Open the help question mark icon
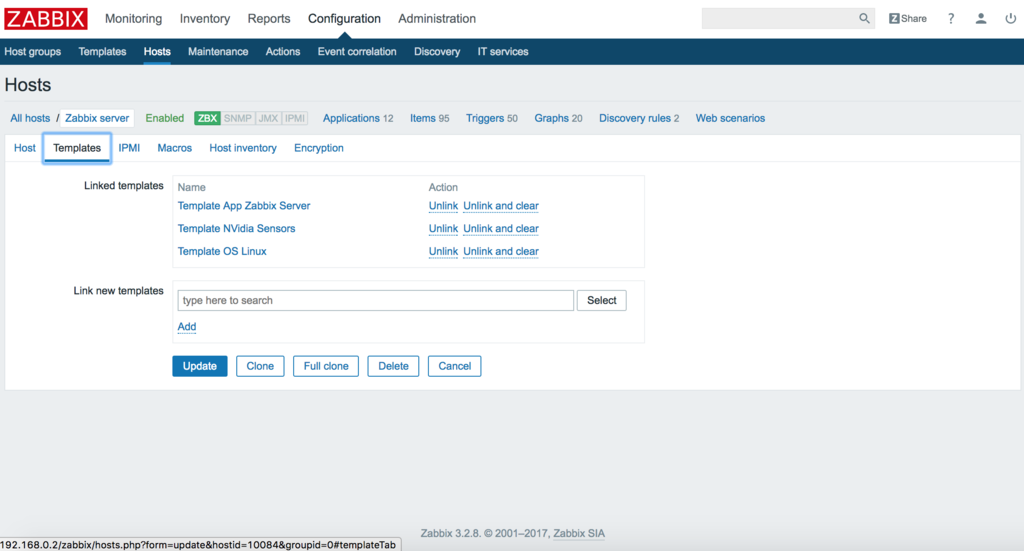Screen dimensions: 1024x551 pyautogui.click(x=951, y=18)
